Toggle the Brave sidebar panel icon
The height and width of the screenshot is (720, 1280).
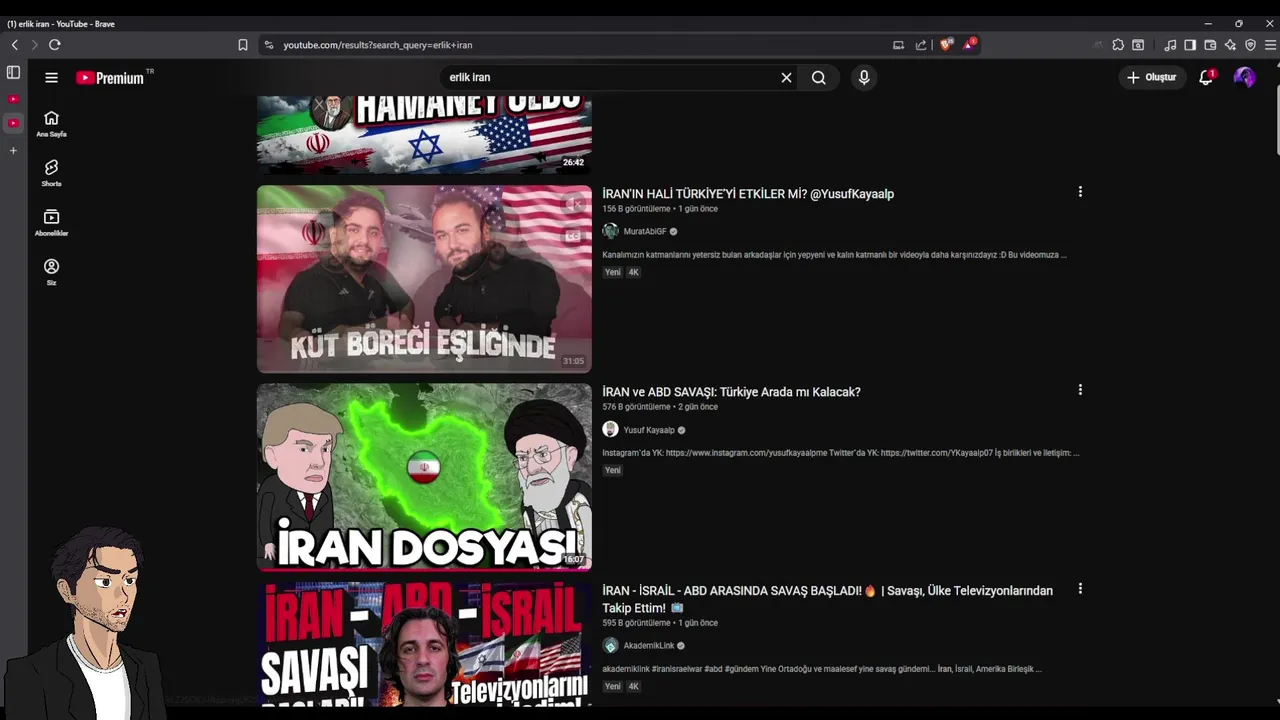[1190, 45]
